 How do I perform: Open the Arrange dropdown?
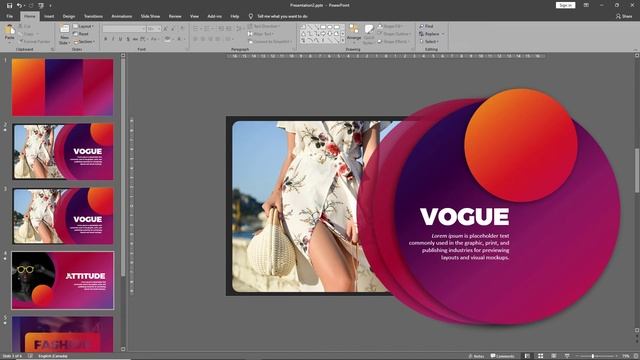tap(354, 33)
